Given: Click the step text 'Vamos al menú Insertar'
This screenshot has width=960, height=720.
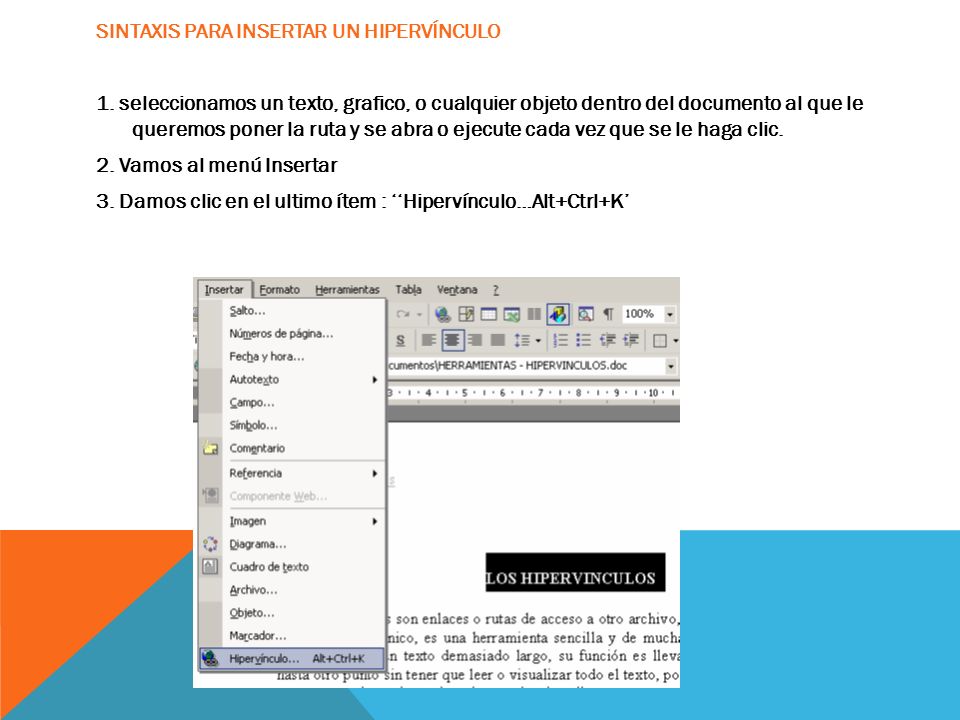Looking at the screenshot, I should point(228,165).
